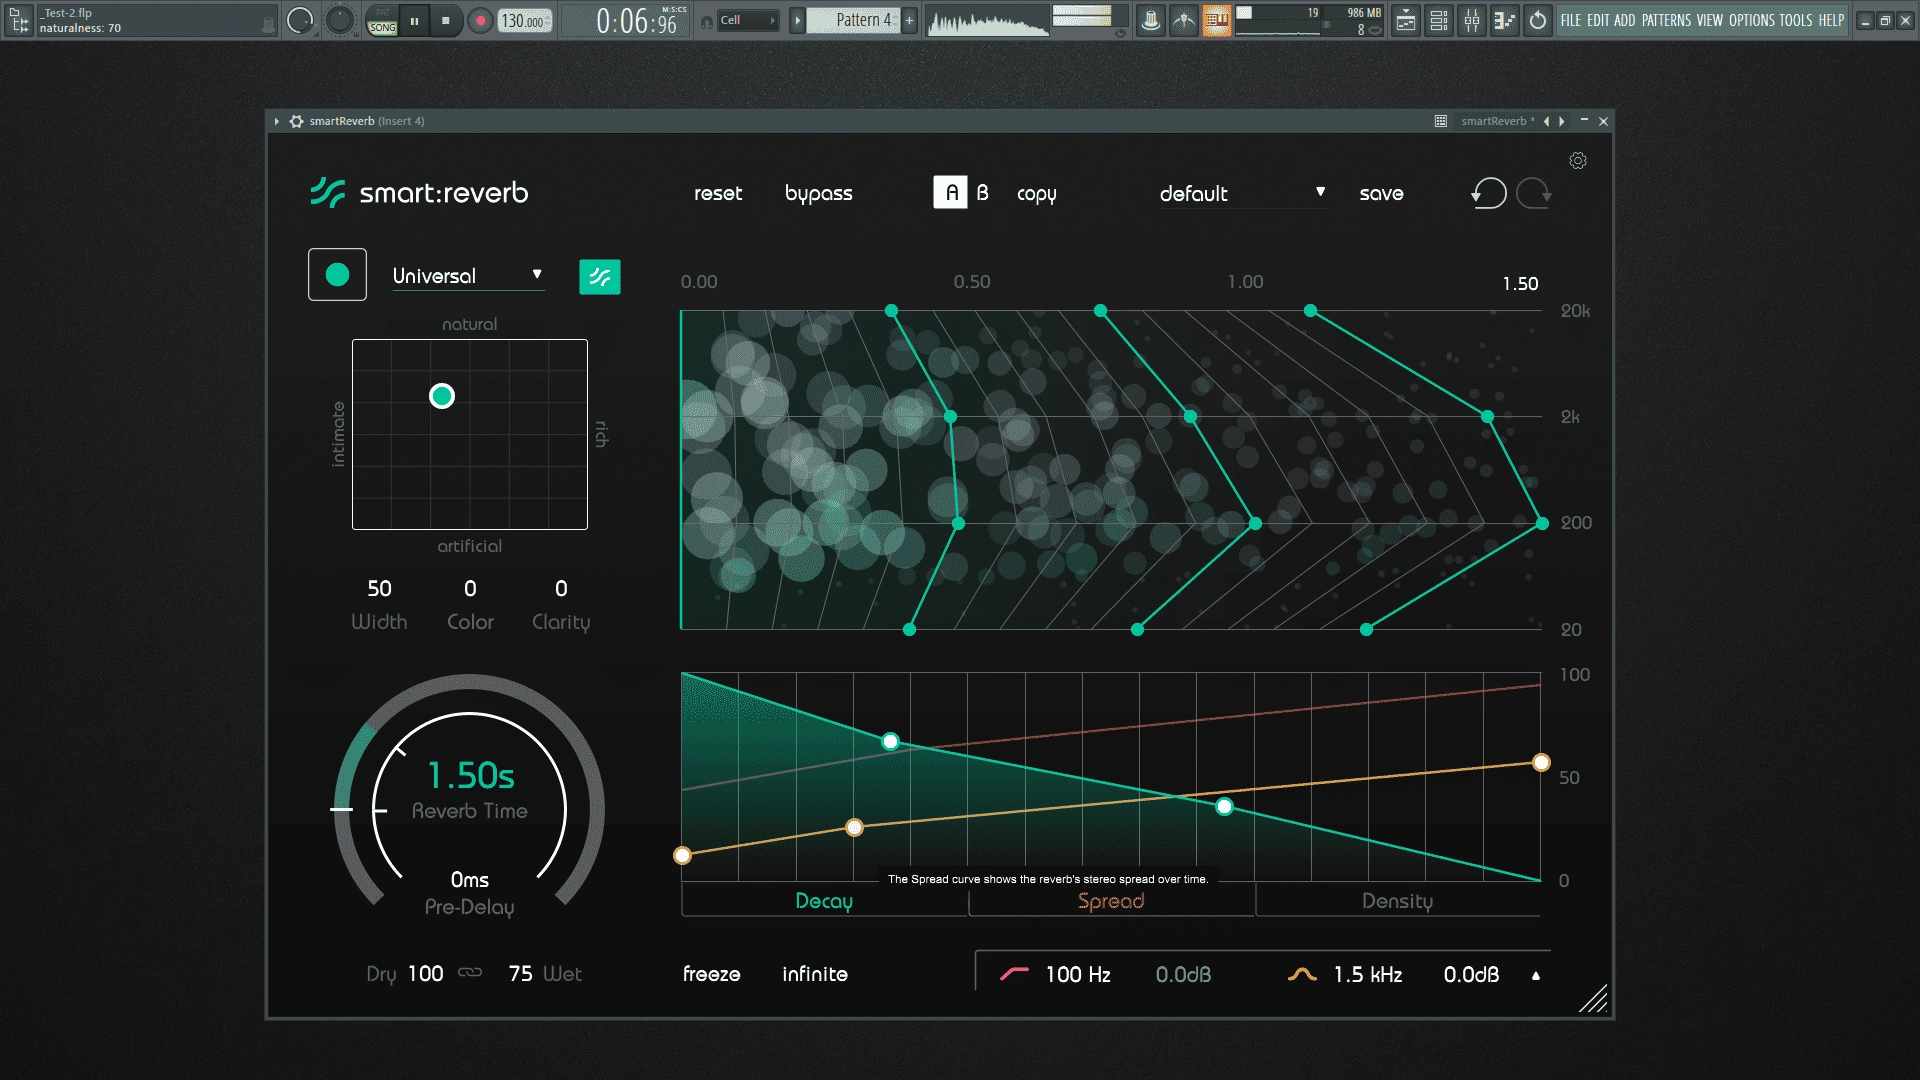This screenshot has width=1920, height=1080.
Task: Open the PATTERNS menu
Action: [x=1666, y=20]
